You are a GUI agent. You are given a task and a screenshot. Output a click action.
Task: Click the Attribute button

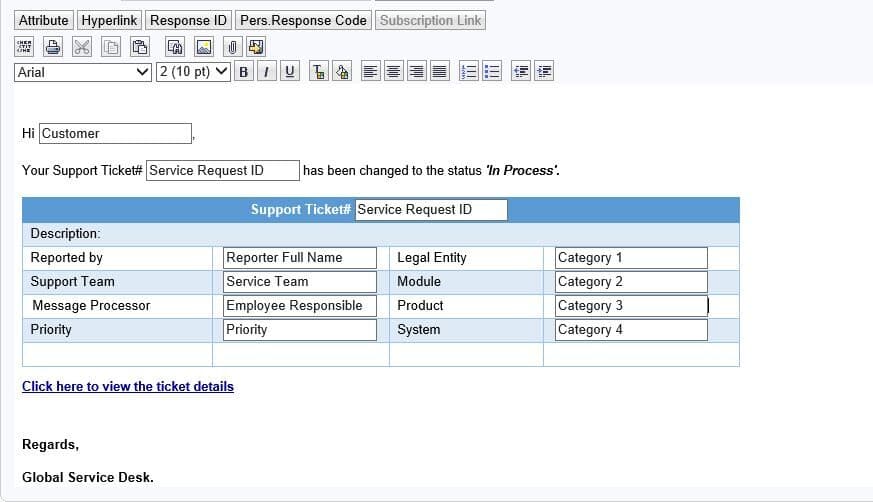44,20
